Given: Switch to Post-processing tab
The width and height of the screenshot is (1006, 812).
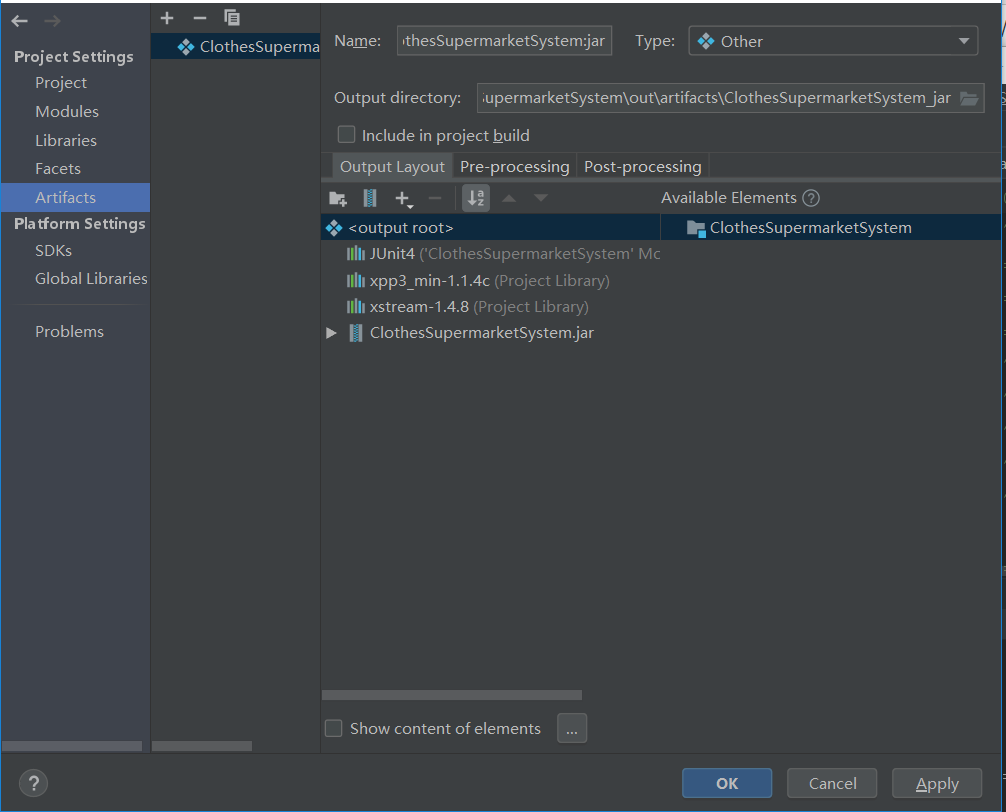Looking at the screenshot, I should [x=643, y=167].
